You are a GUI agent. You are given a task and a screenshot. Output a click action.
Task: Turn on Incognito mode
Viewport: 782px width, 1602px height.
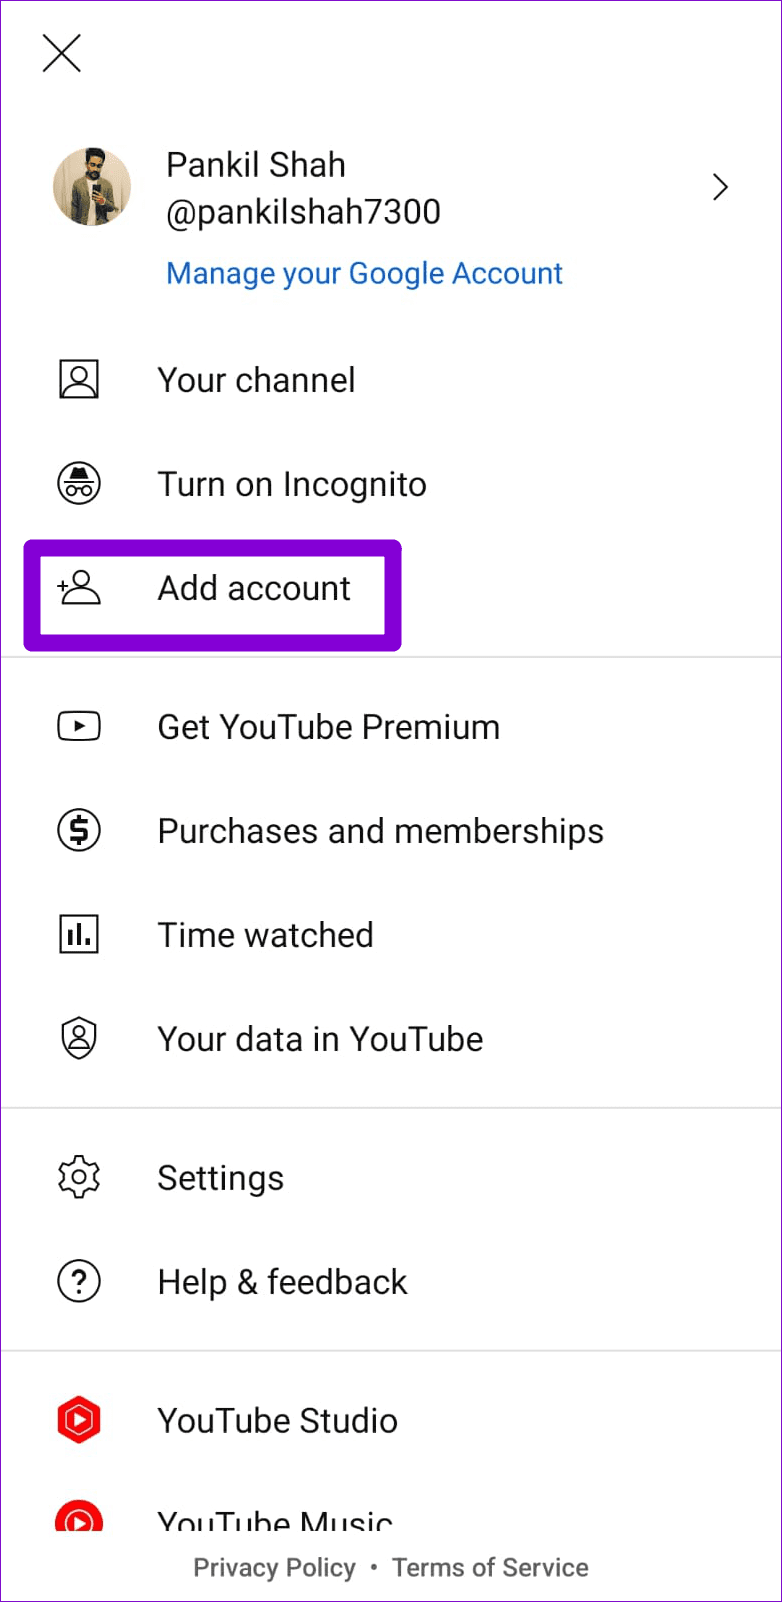point(291,484)
